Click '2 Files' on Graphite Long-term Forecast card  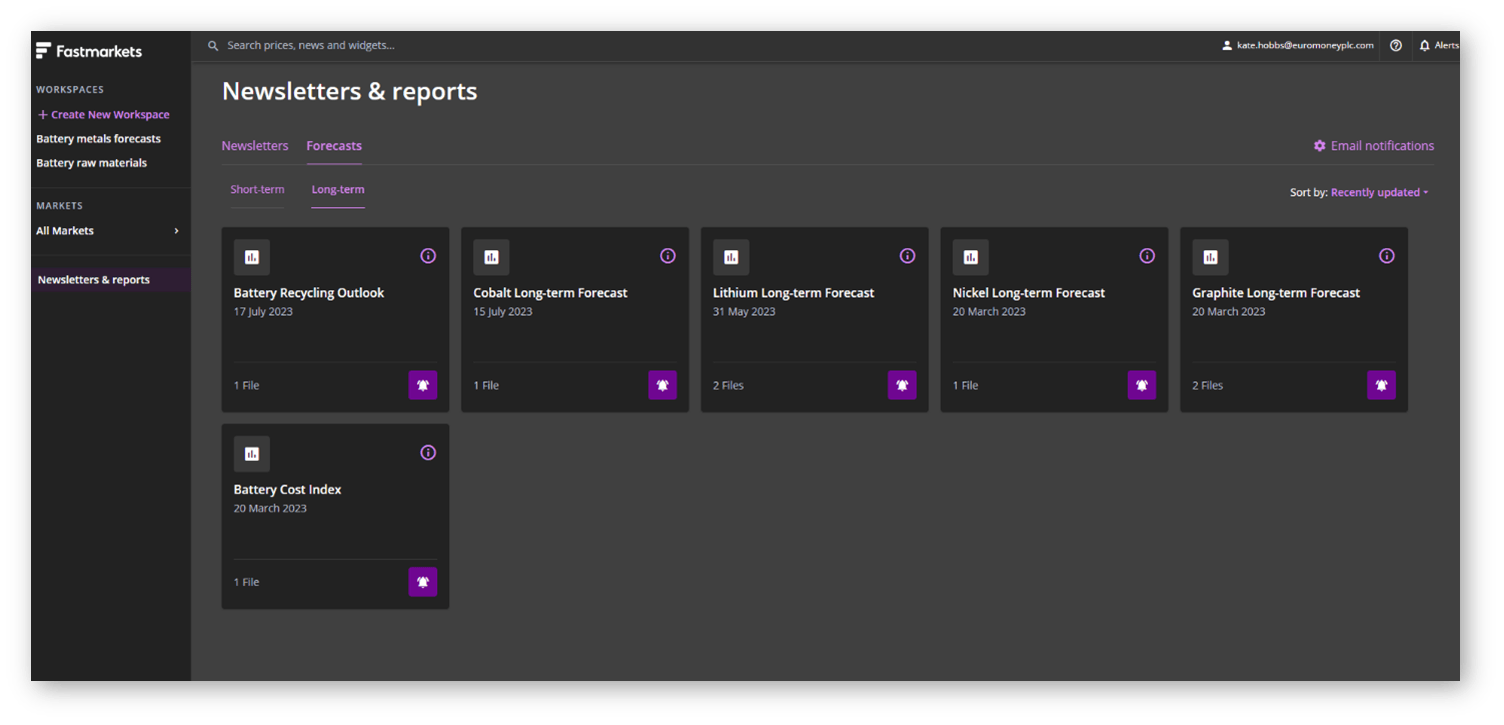pos(1207,386)
